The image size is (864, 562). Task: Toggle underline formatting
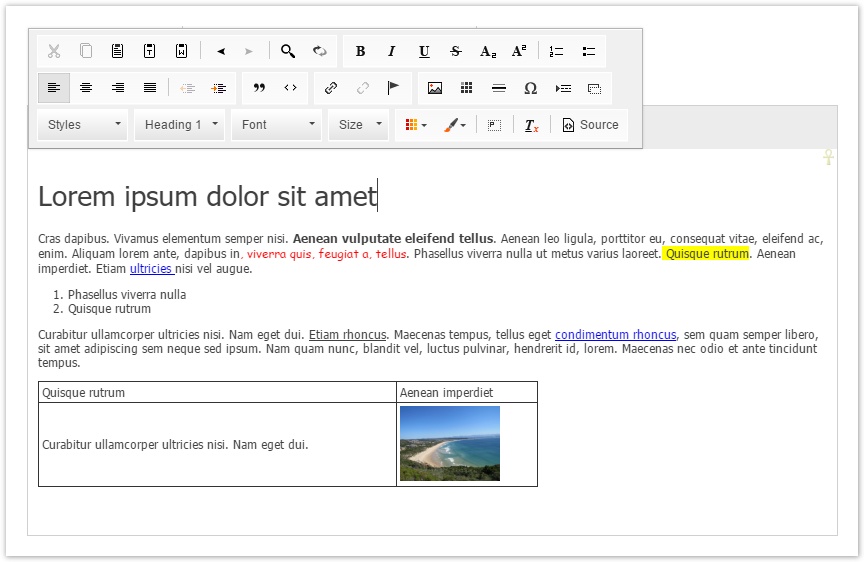click(424, 52)
